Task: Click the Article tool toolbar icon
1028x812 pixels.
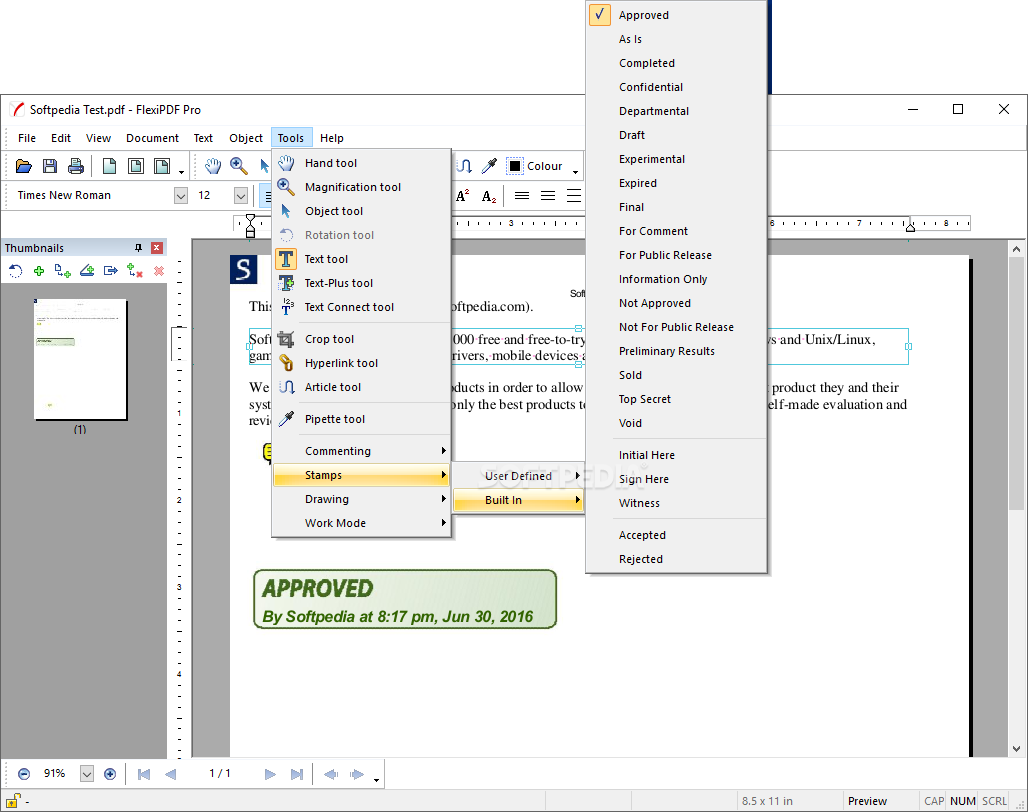Action: [464, 166]
